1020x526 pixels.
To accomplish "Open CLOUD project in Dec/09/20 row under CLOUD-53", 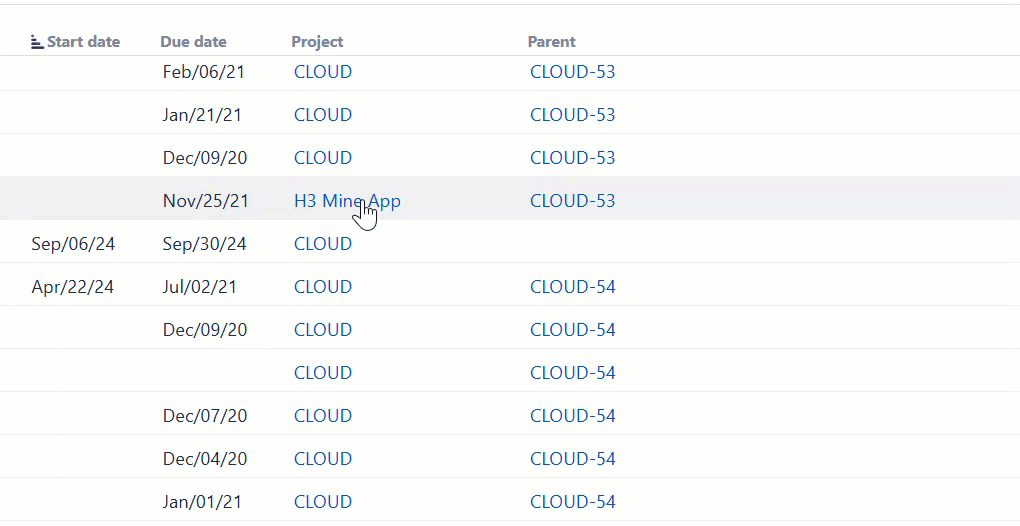I will tap(323, 158).
